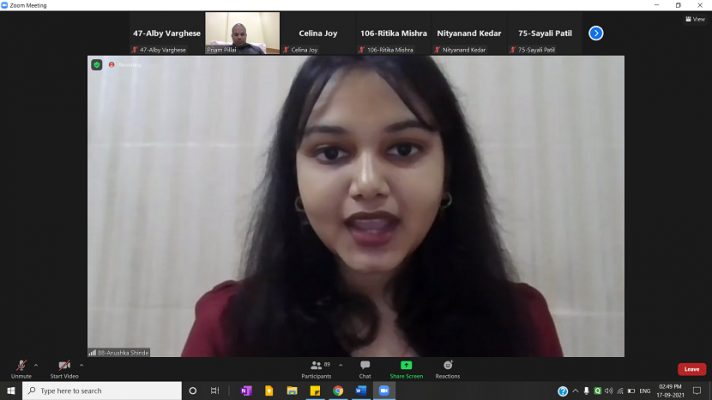Image resolution: width=712 pixels, height=400 pixels.
Task: Click the green Share Screen icon
Action: (x=406, y=366)
